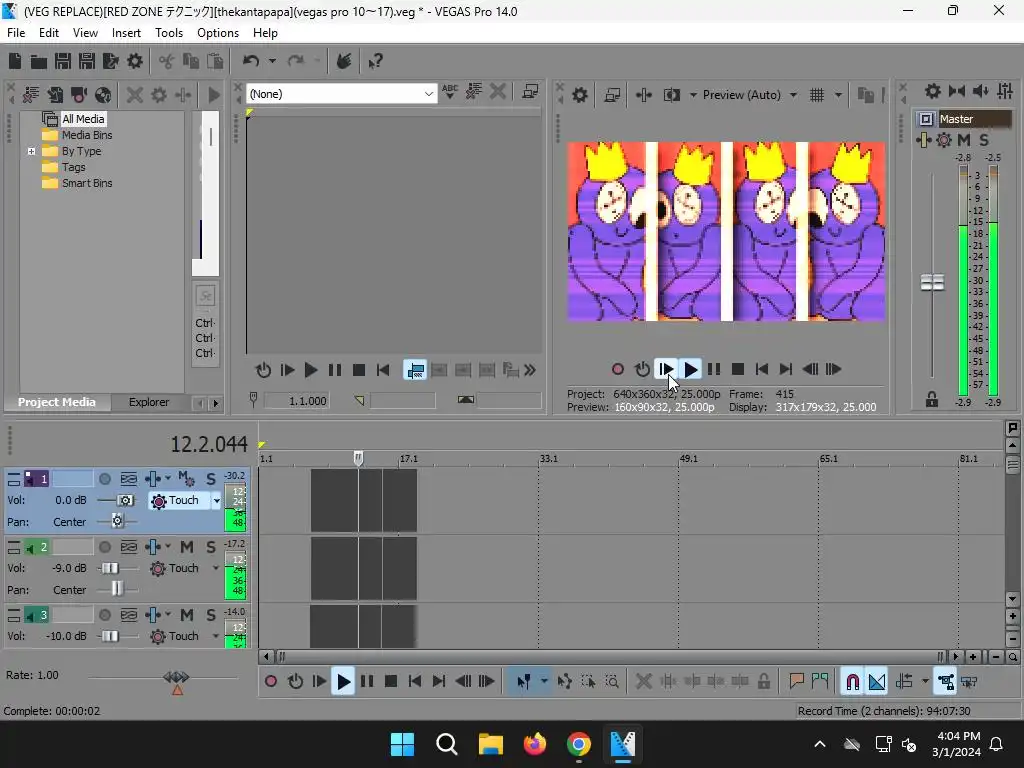The image size is (1024, 768).
Task: Open track 3 Touch automation dropdown arrow
Action: [216, 636]
